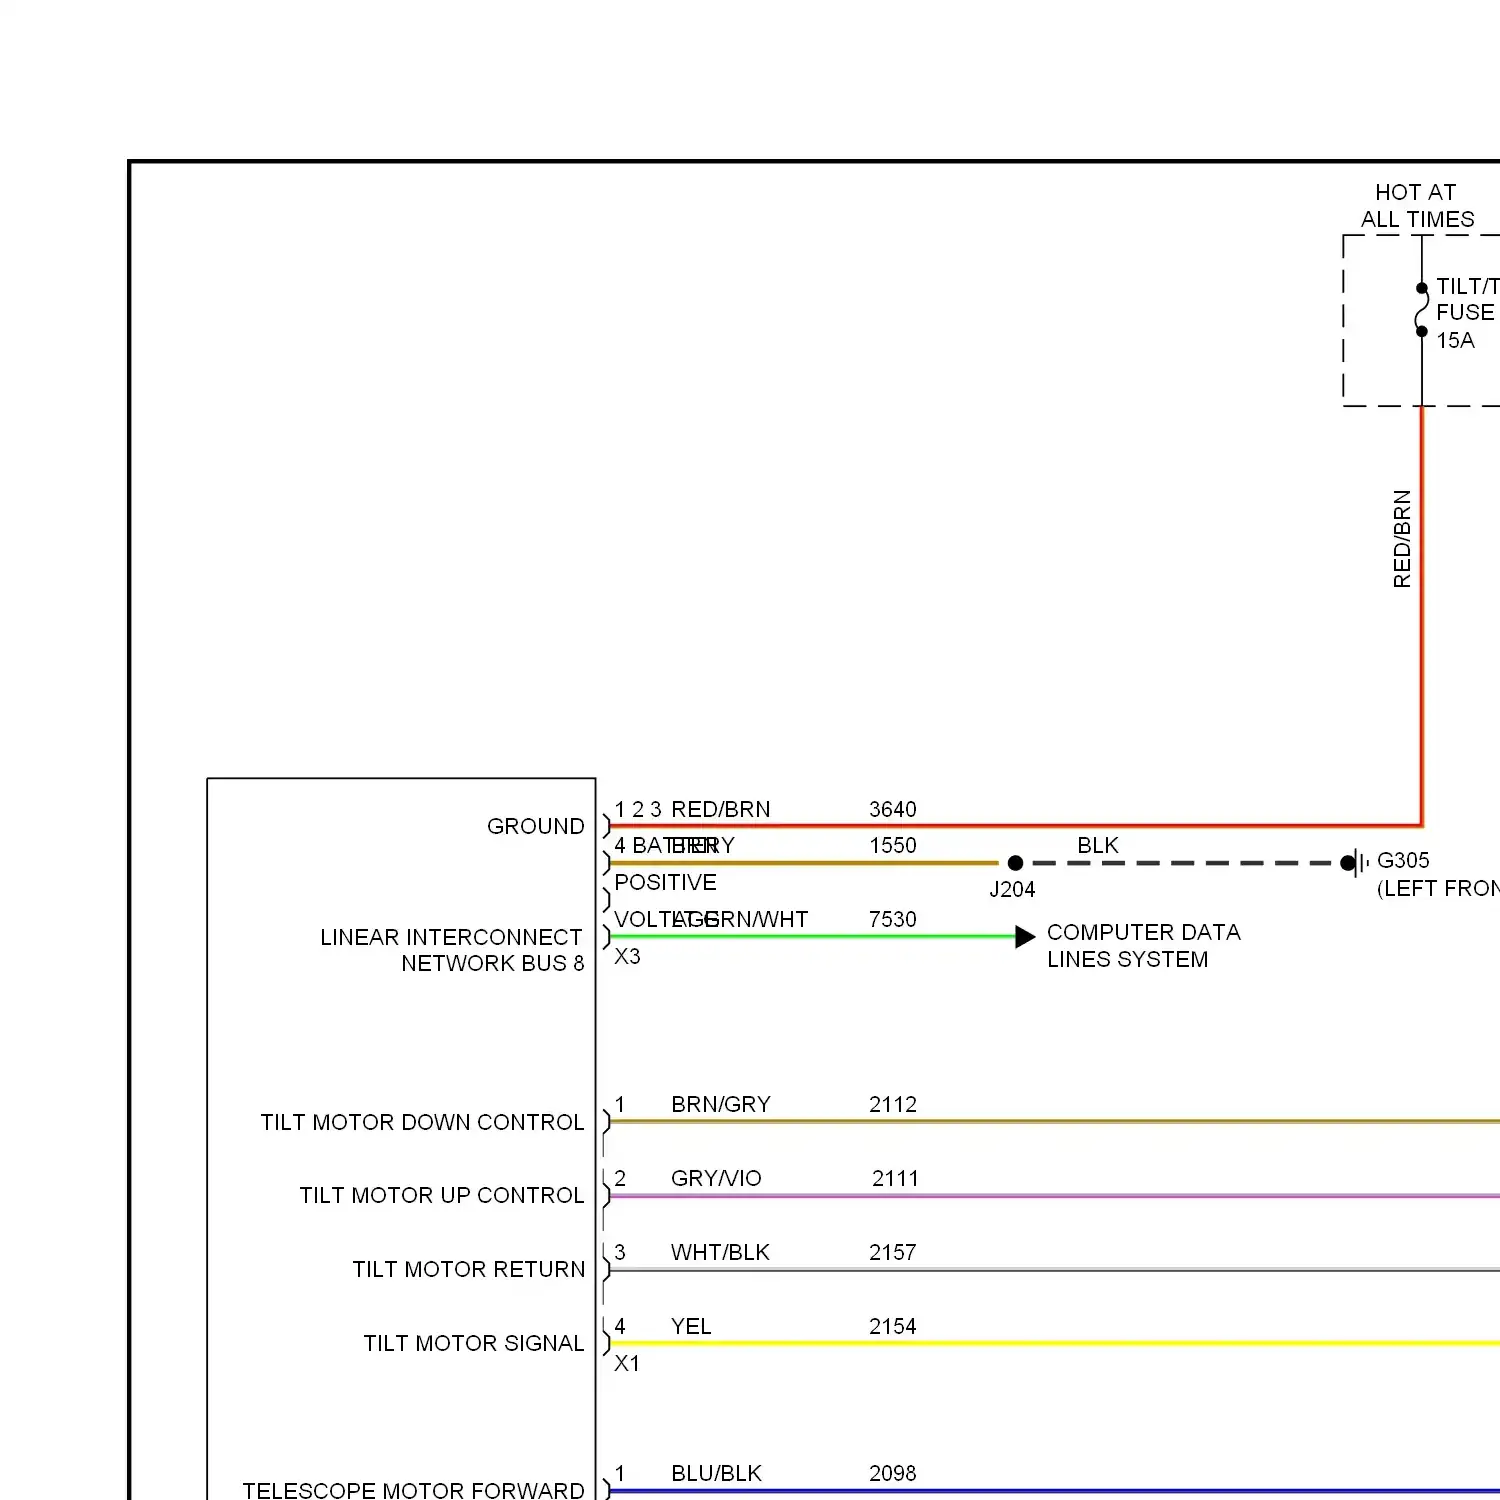The width and height of the screenshot is (1500, 1500).
Task: Select the LINEAR INTERCONNECT NETWORK BUS 8 label
Action: pos(452,950)
